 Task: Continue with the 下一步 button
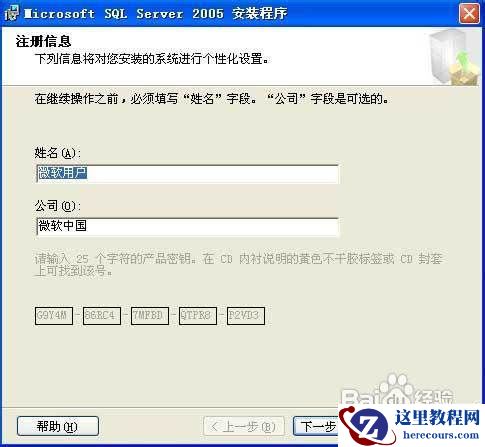coord(316,426)
